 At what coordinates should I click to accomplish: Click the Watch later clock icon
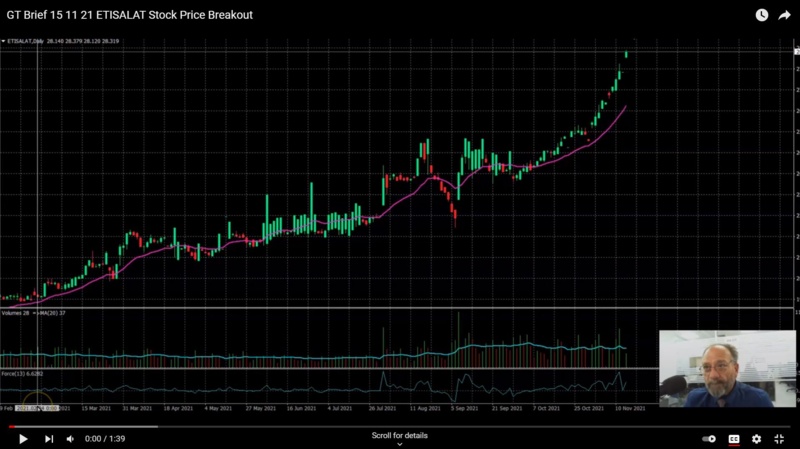762,15
